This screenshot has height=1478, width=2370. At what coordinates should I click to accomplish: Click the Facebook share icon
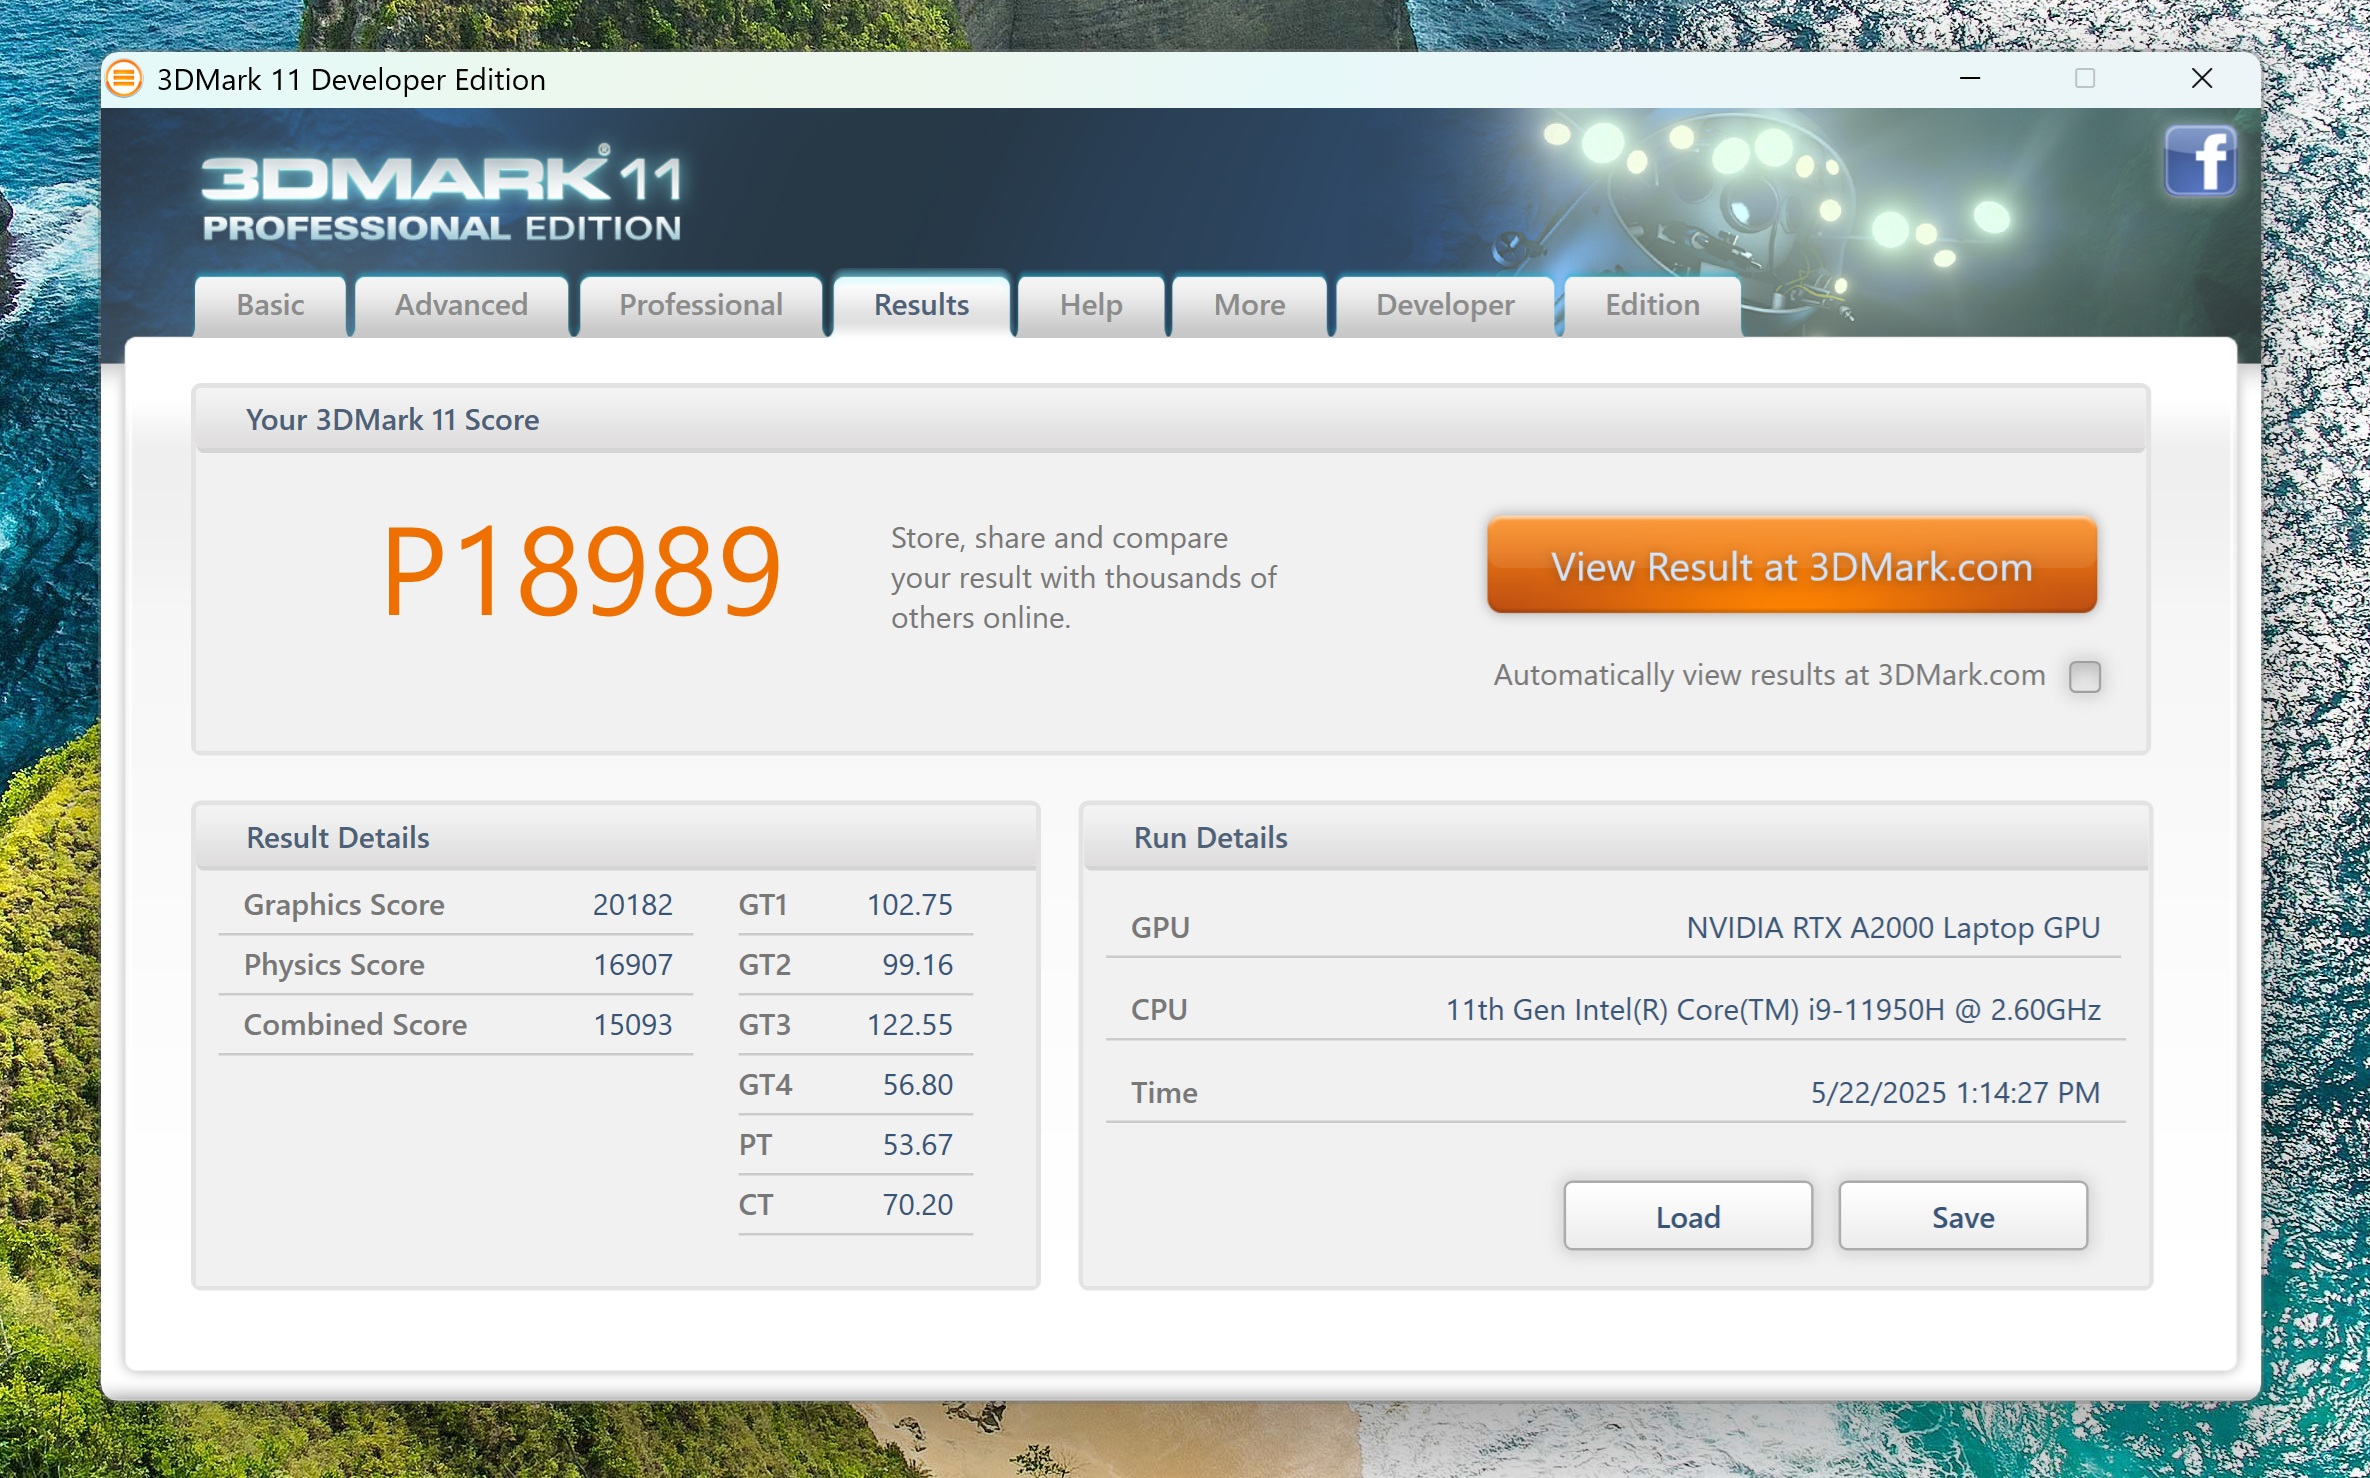(x=2200, y=161)
